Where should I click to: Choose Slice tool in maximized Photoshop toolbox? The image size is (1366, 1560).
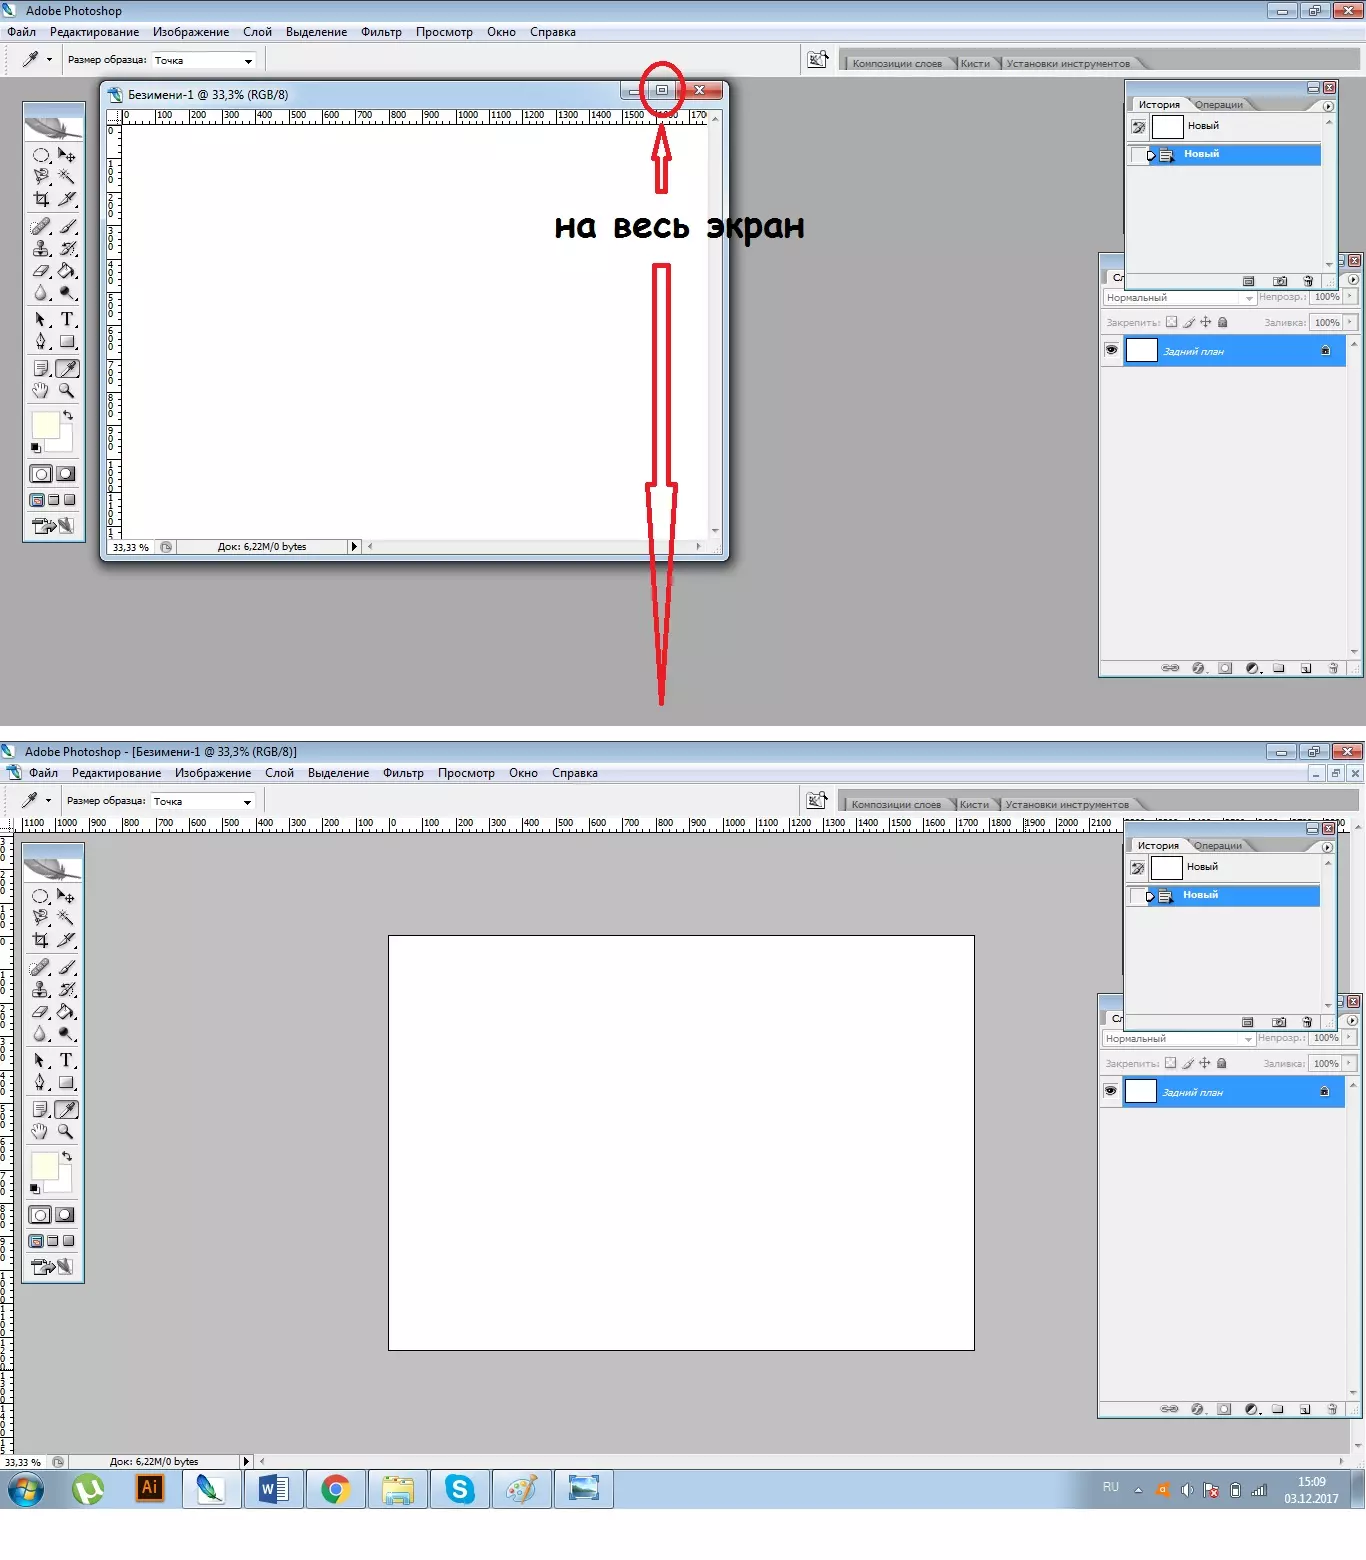click(x=66, y=940)
